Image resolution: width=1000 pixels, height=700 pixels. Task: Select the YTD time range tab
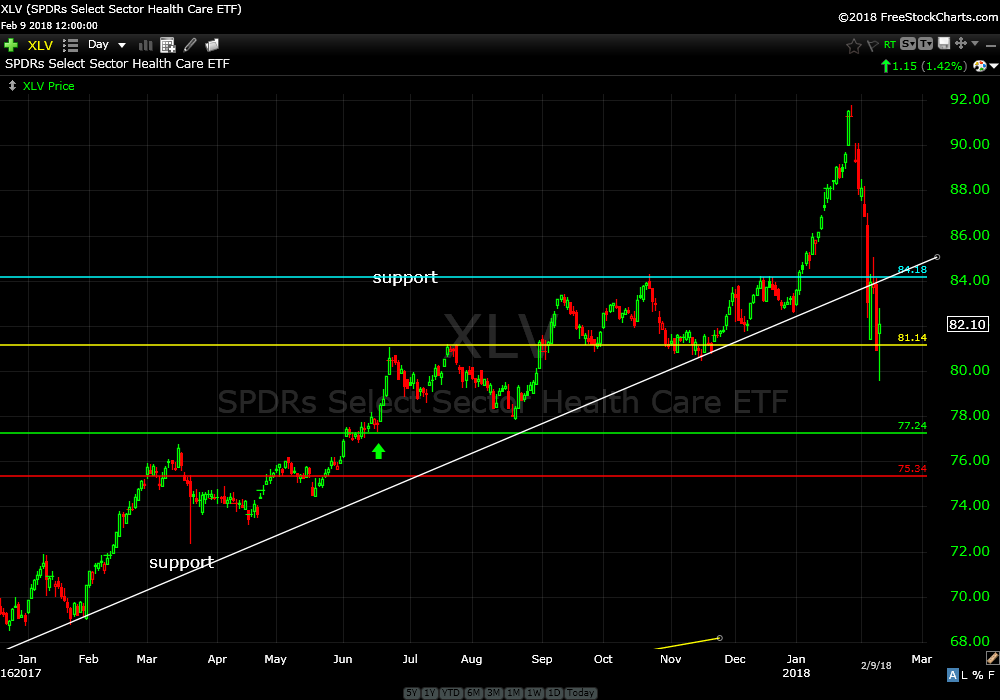[x=449, y=693]
